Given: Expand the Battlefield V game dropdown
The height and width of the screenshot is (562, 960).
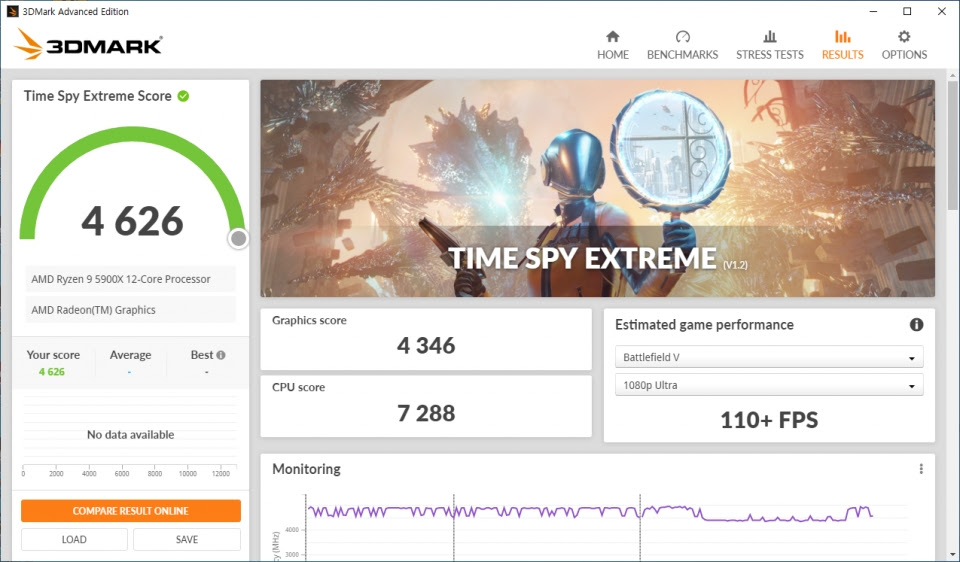Looking at the screenshot, I should [769, 357].
